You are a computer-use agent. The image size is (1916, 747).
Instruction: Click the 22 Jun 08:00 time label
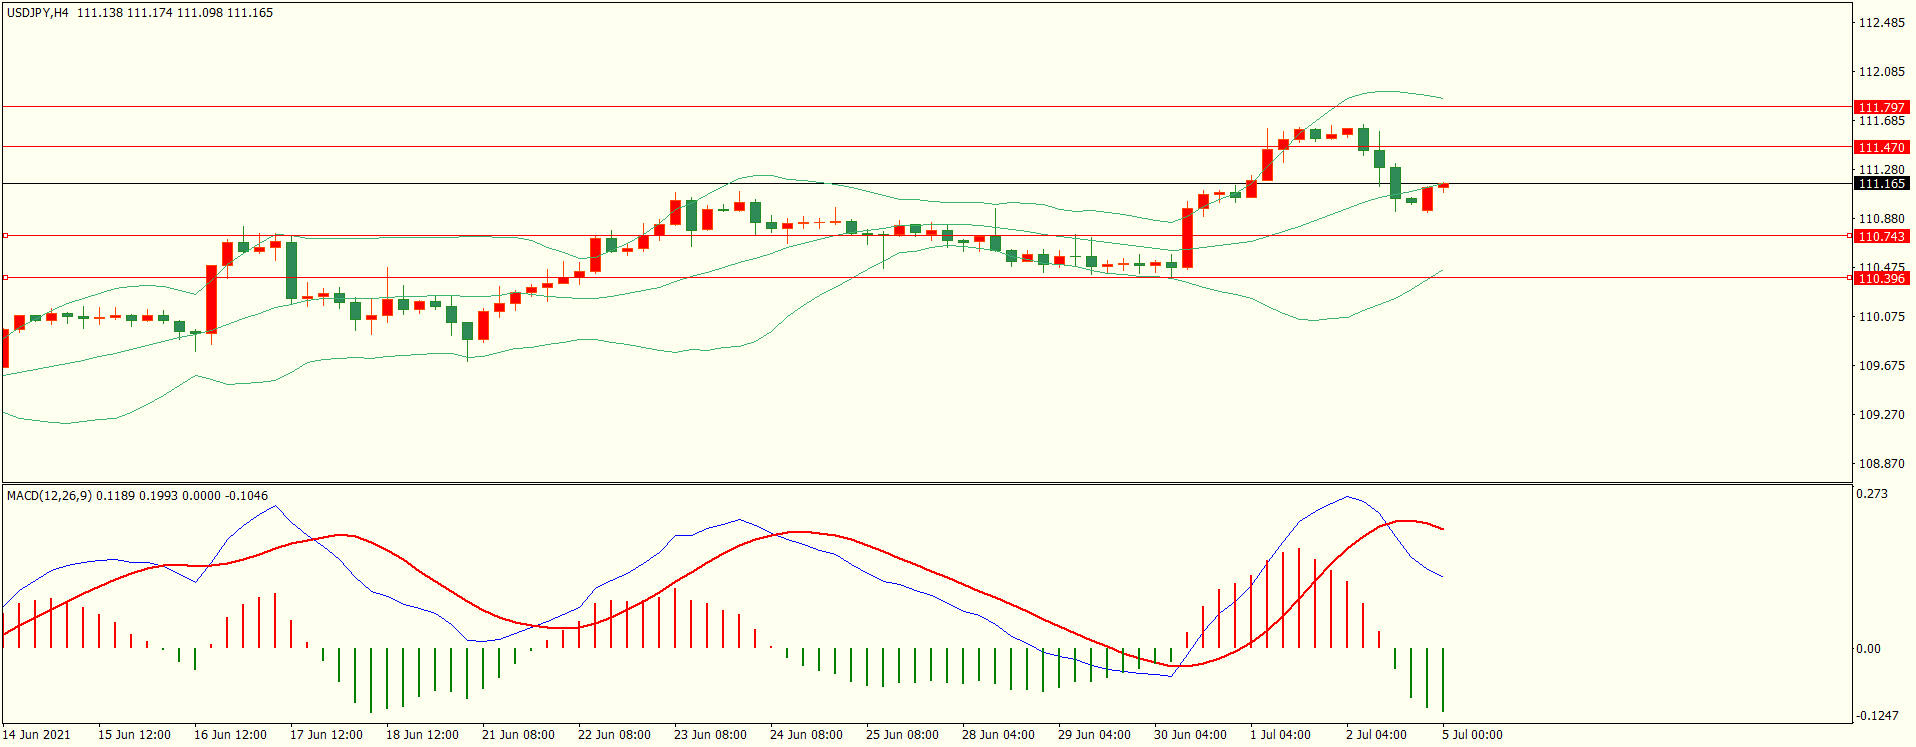[614, 735]
